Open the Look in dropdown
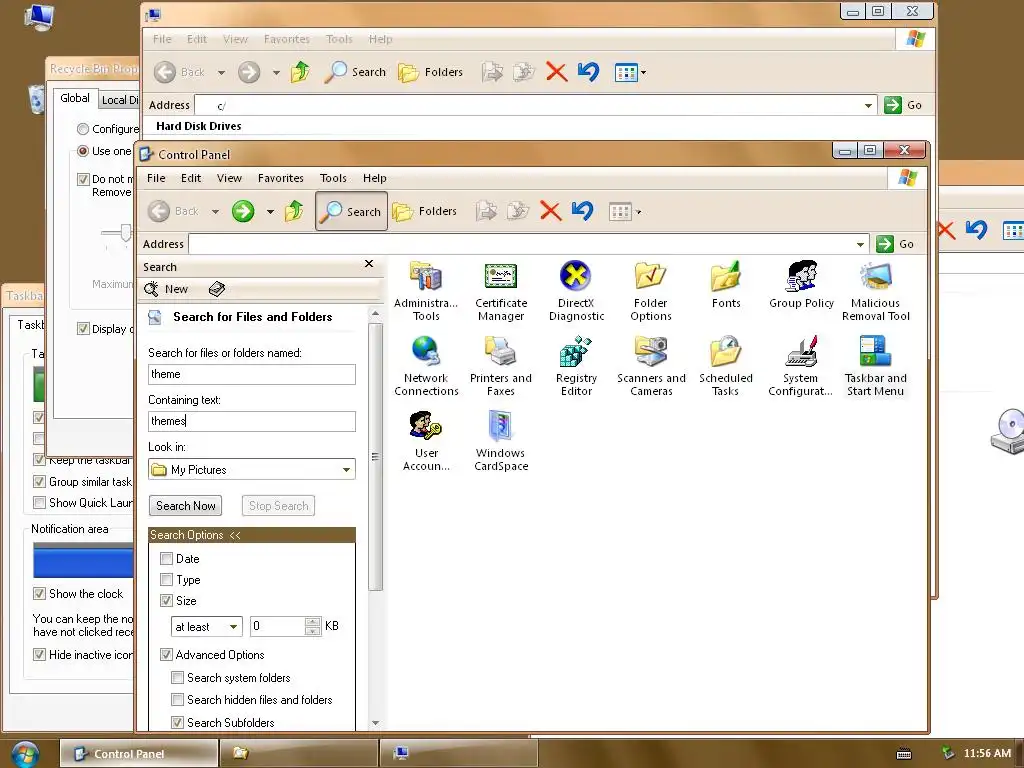Image resolution: width=1024 pixels, height=768 pixels. pyautogui.click(x=346, y=470)
